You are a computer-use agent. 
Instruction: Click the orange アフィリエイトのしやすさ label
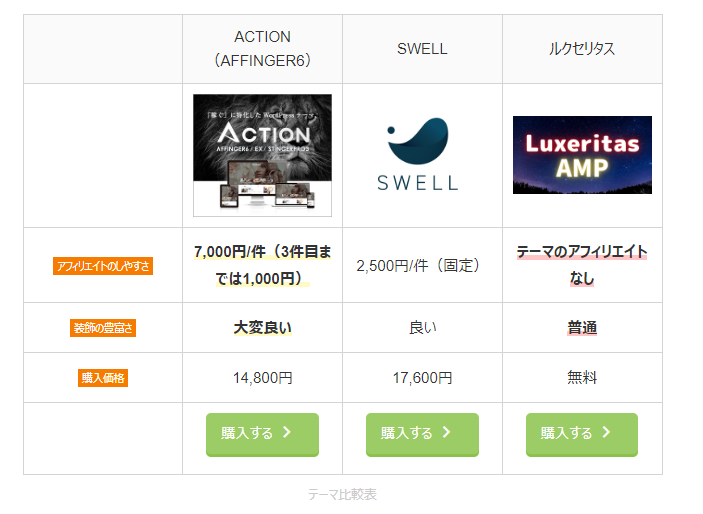coord(103,266)
